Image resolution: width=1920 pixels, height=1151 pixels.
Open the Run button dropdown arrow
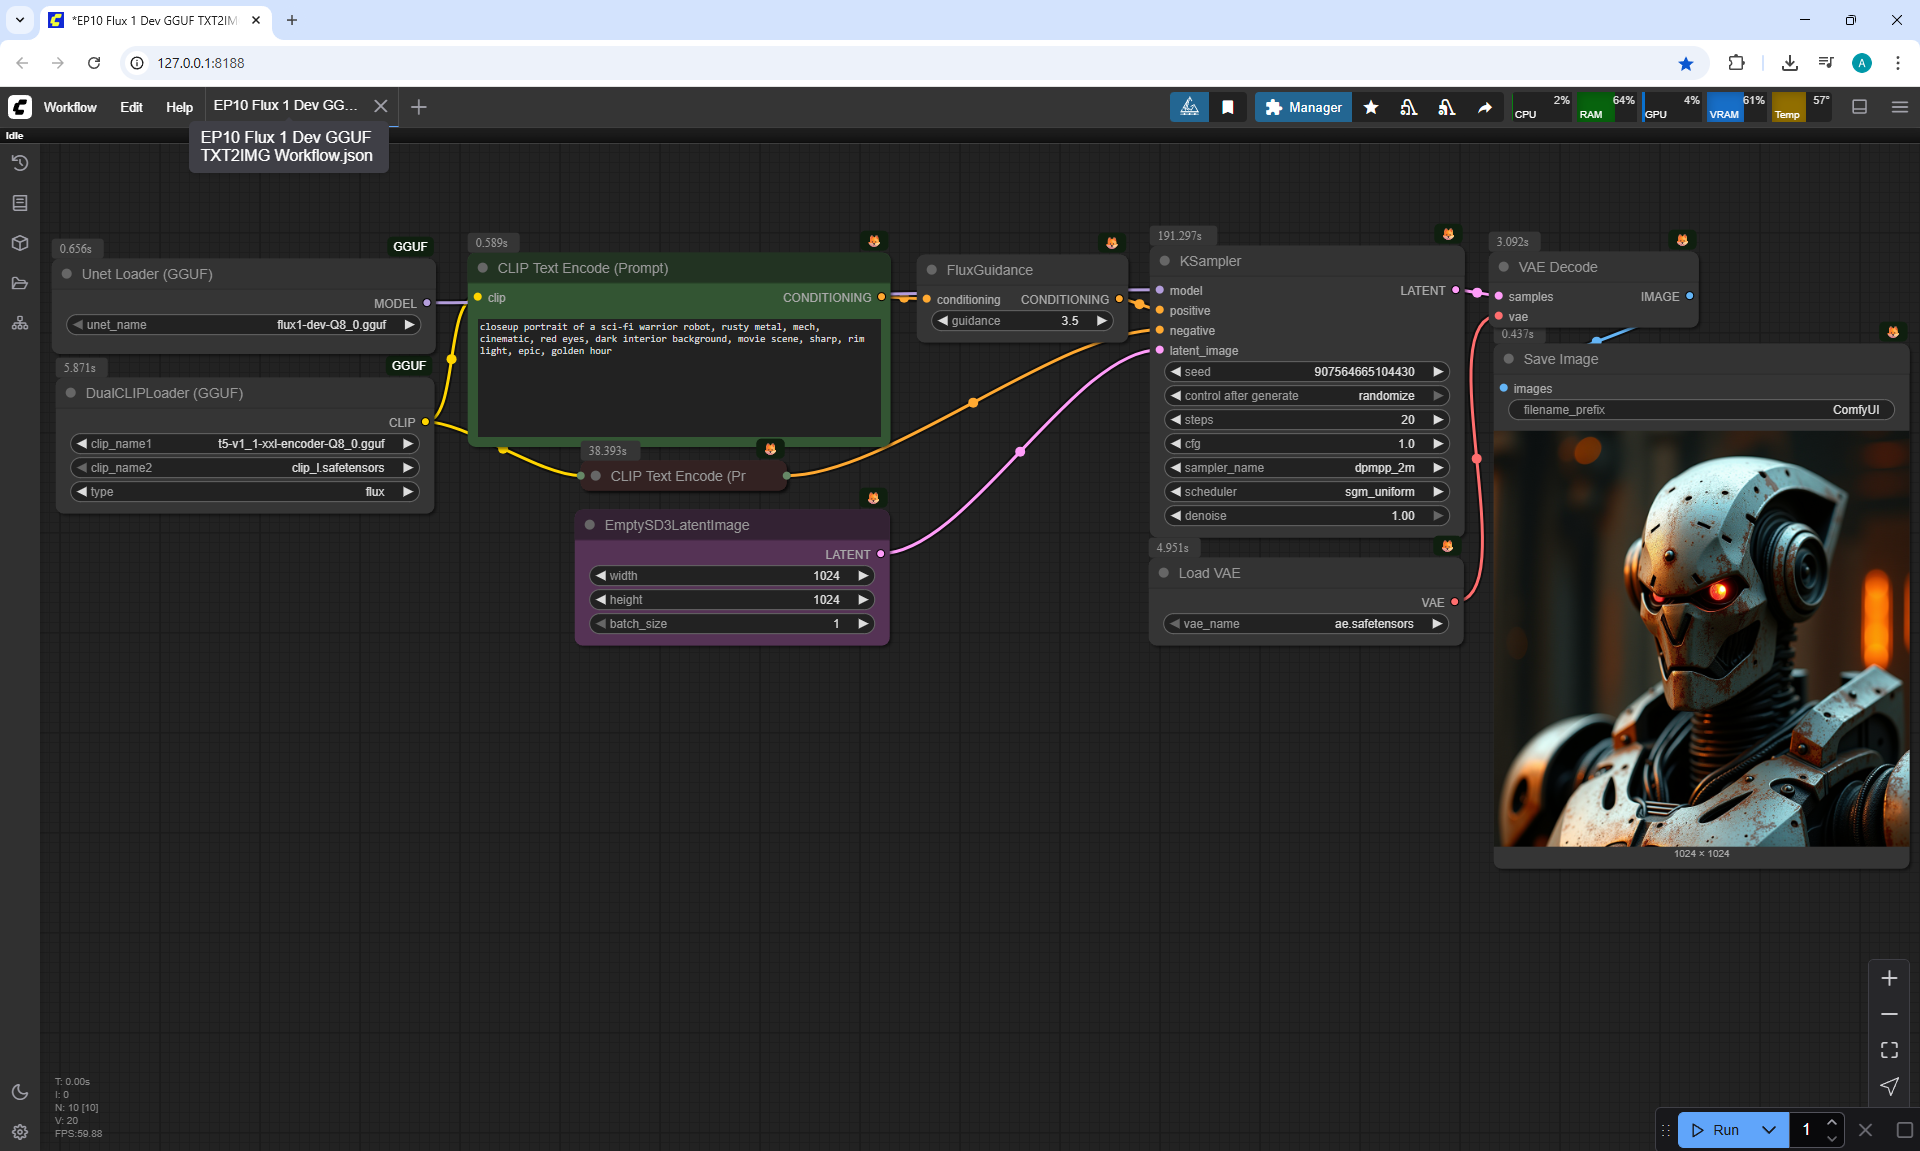pos(1769,1130)
